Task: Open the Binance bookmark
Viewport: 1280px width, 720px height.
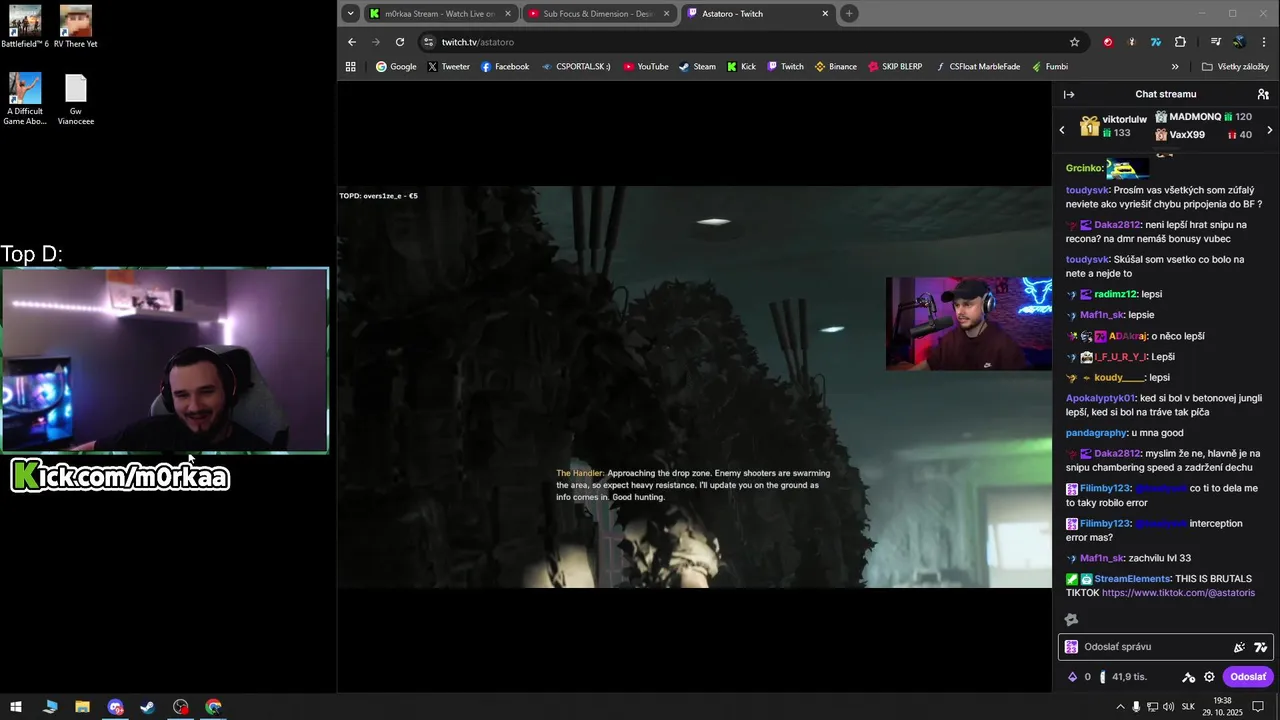Action: [x=836, y=67]
